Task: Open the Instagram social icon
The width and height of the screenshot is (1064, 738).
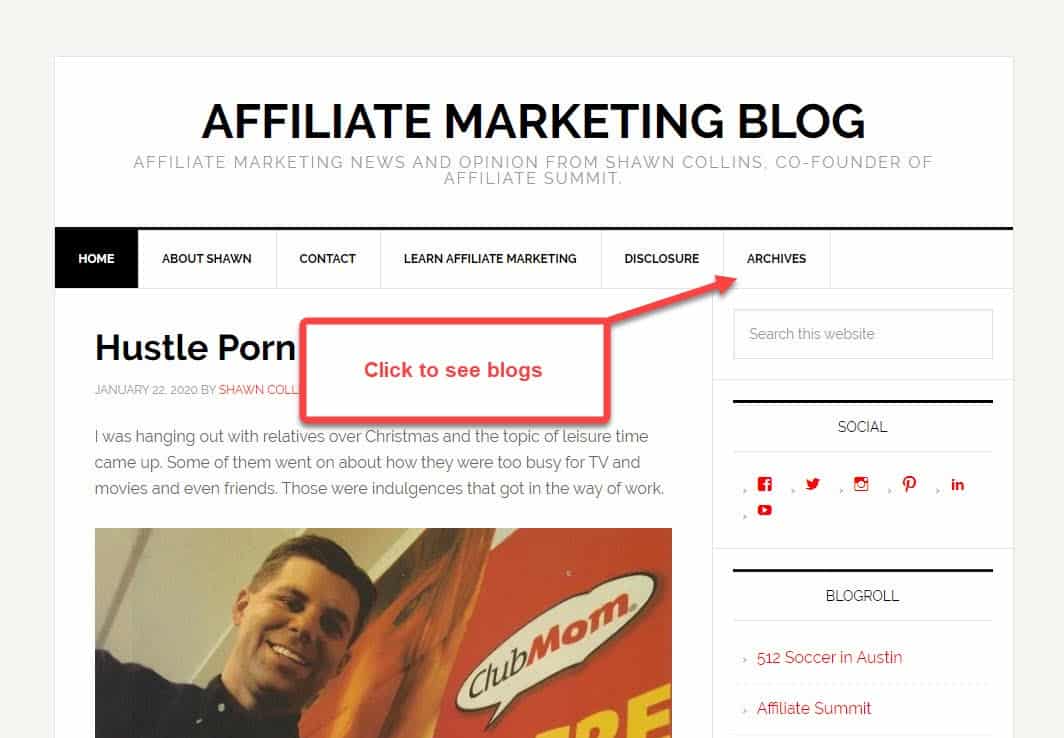Action: pyautogui.click(x=861, y=484)
